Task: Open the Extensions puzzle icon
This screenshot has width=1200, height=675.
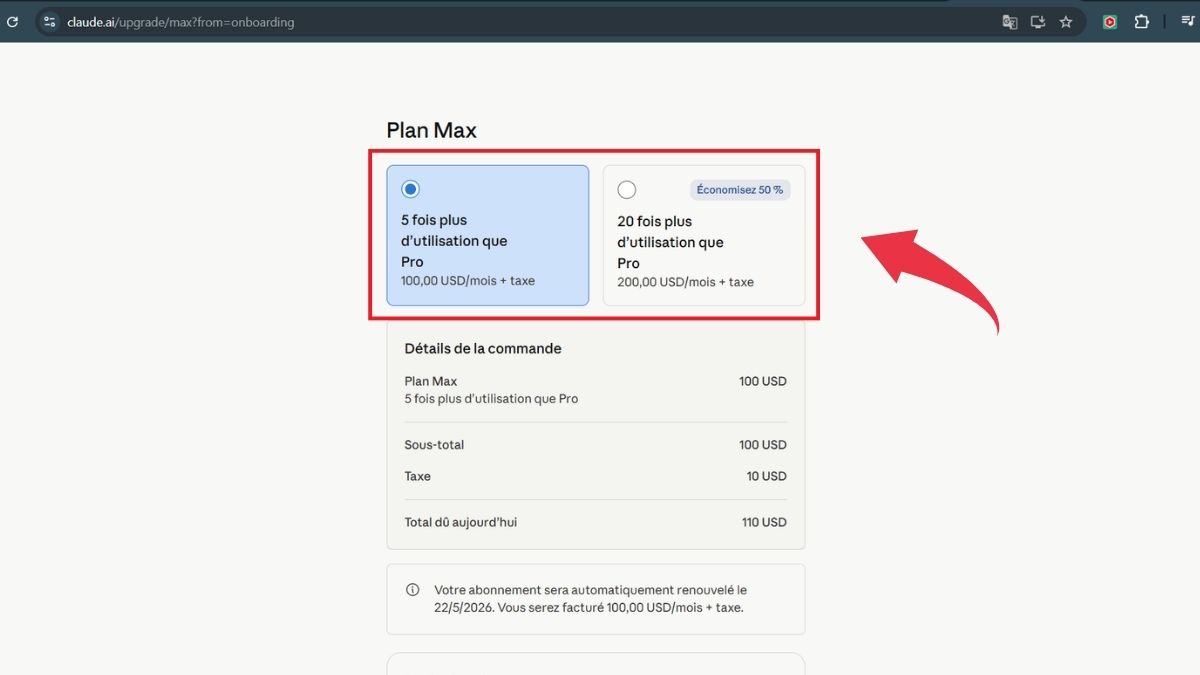Action: [1142, 22]
